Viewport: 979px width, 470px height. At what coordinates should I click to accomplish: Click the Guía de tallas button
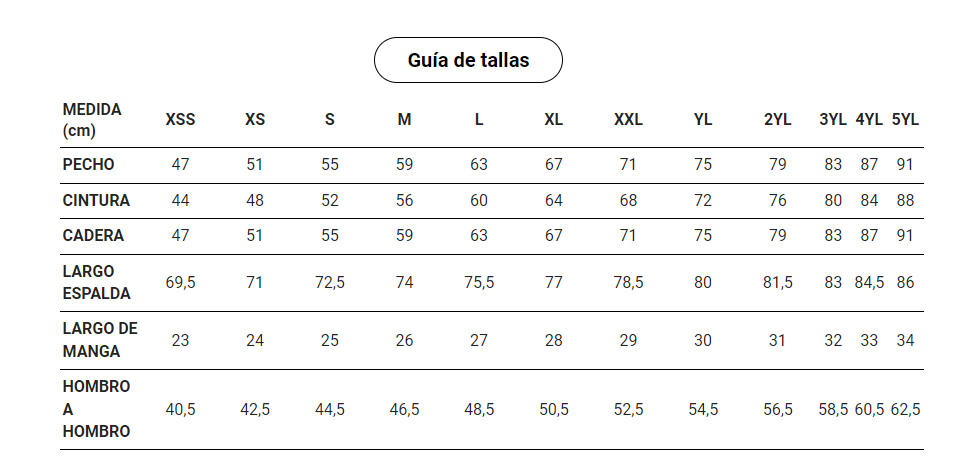click(468, 60)
